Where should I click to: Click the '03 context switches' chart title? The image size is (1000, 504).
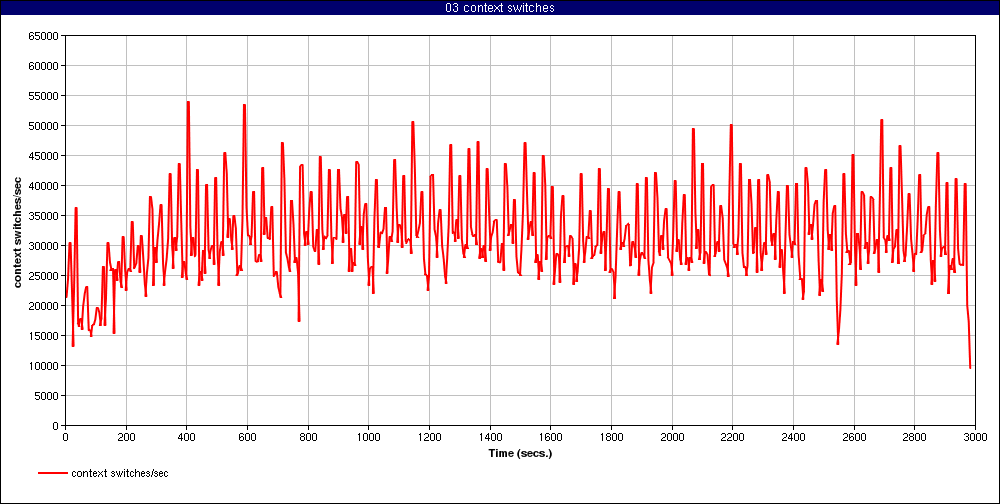click(499, 8)
